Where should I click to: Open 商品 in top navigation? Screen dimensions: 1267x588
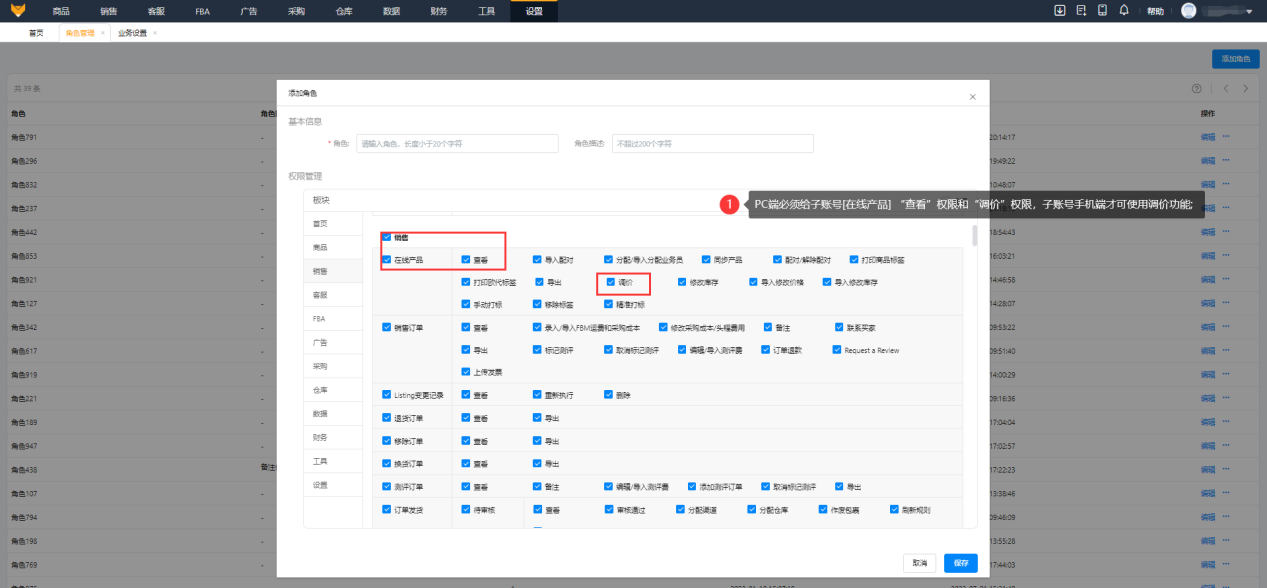point(61,11)
